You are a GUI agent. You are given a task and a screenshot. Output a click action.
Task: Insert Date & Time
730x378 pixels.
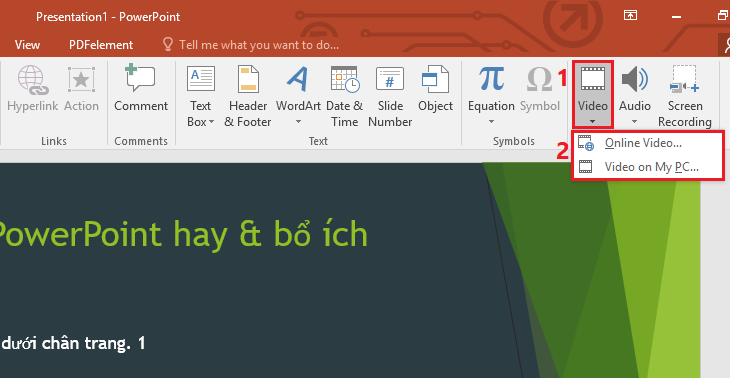(x=345, y=95)
